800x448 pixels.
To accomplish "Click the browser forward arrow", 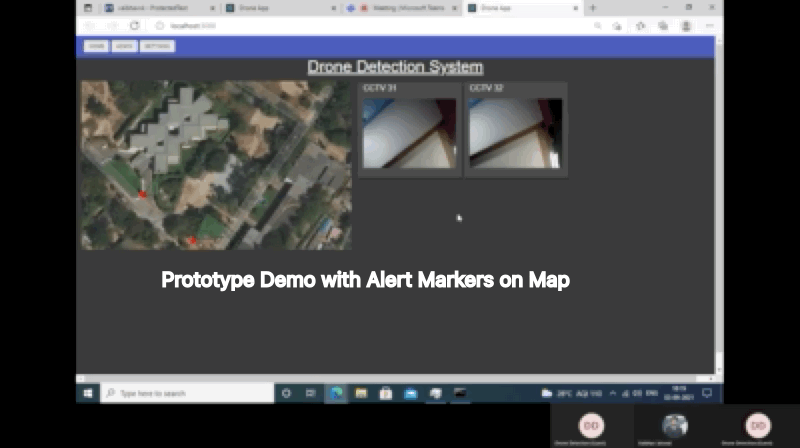I will tap(112, 26).
